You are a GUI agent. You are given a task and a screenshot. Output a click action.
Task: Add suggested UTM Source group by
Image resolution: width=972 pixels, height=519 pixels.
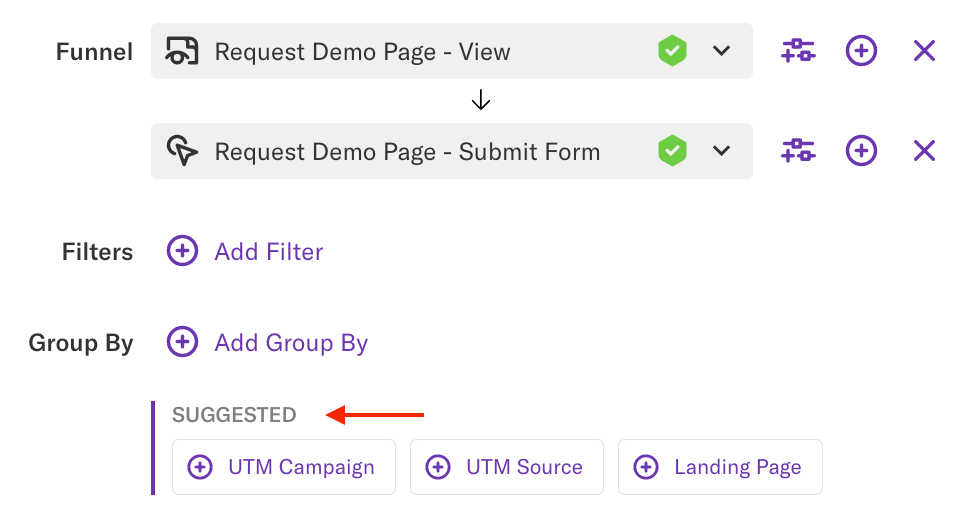[x=506, y=467]
